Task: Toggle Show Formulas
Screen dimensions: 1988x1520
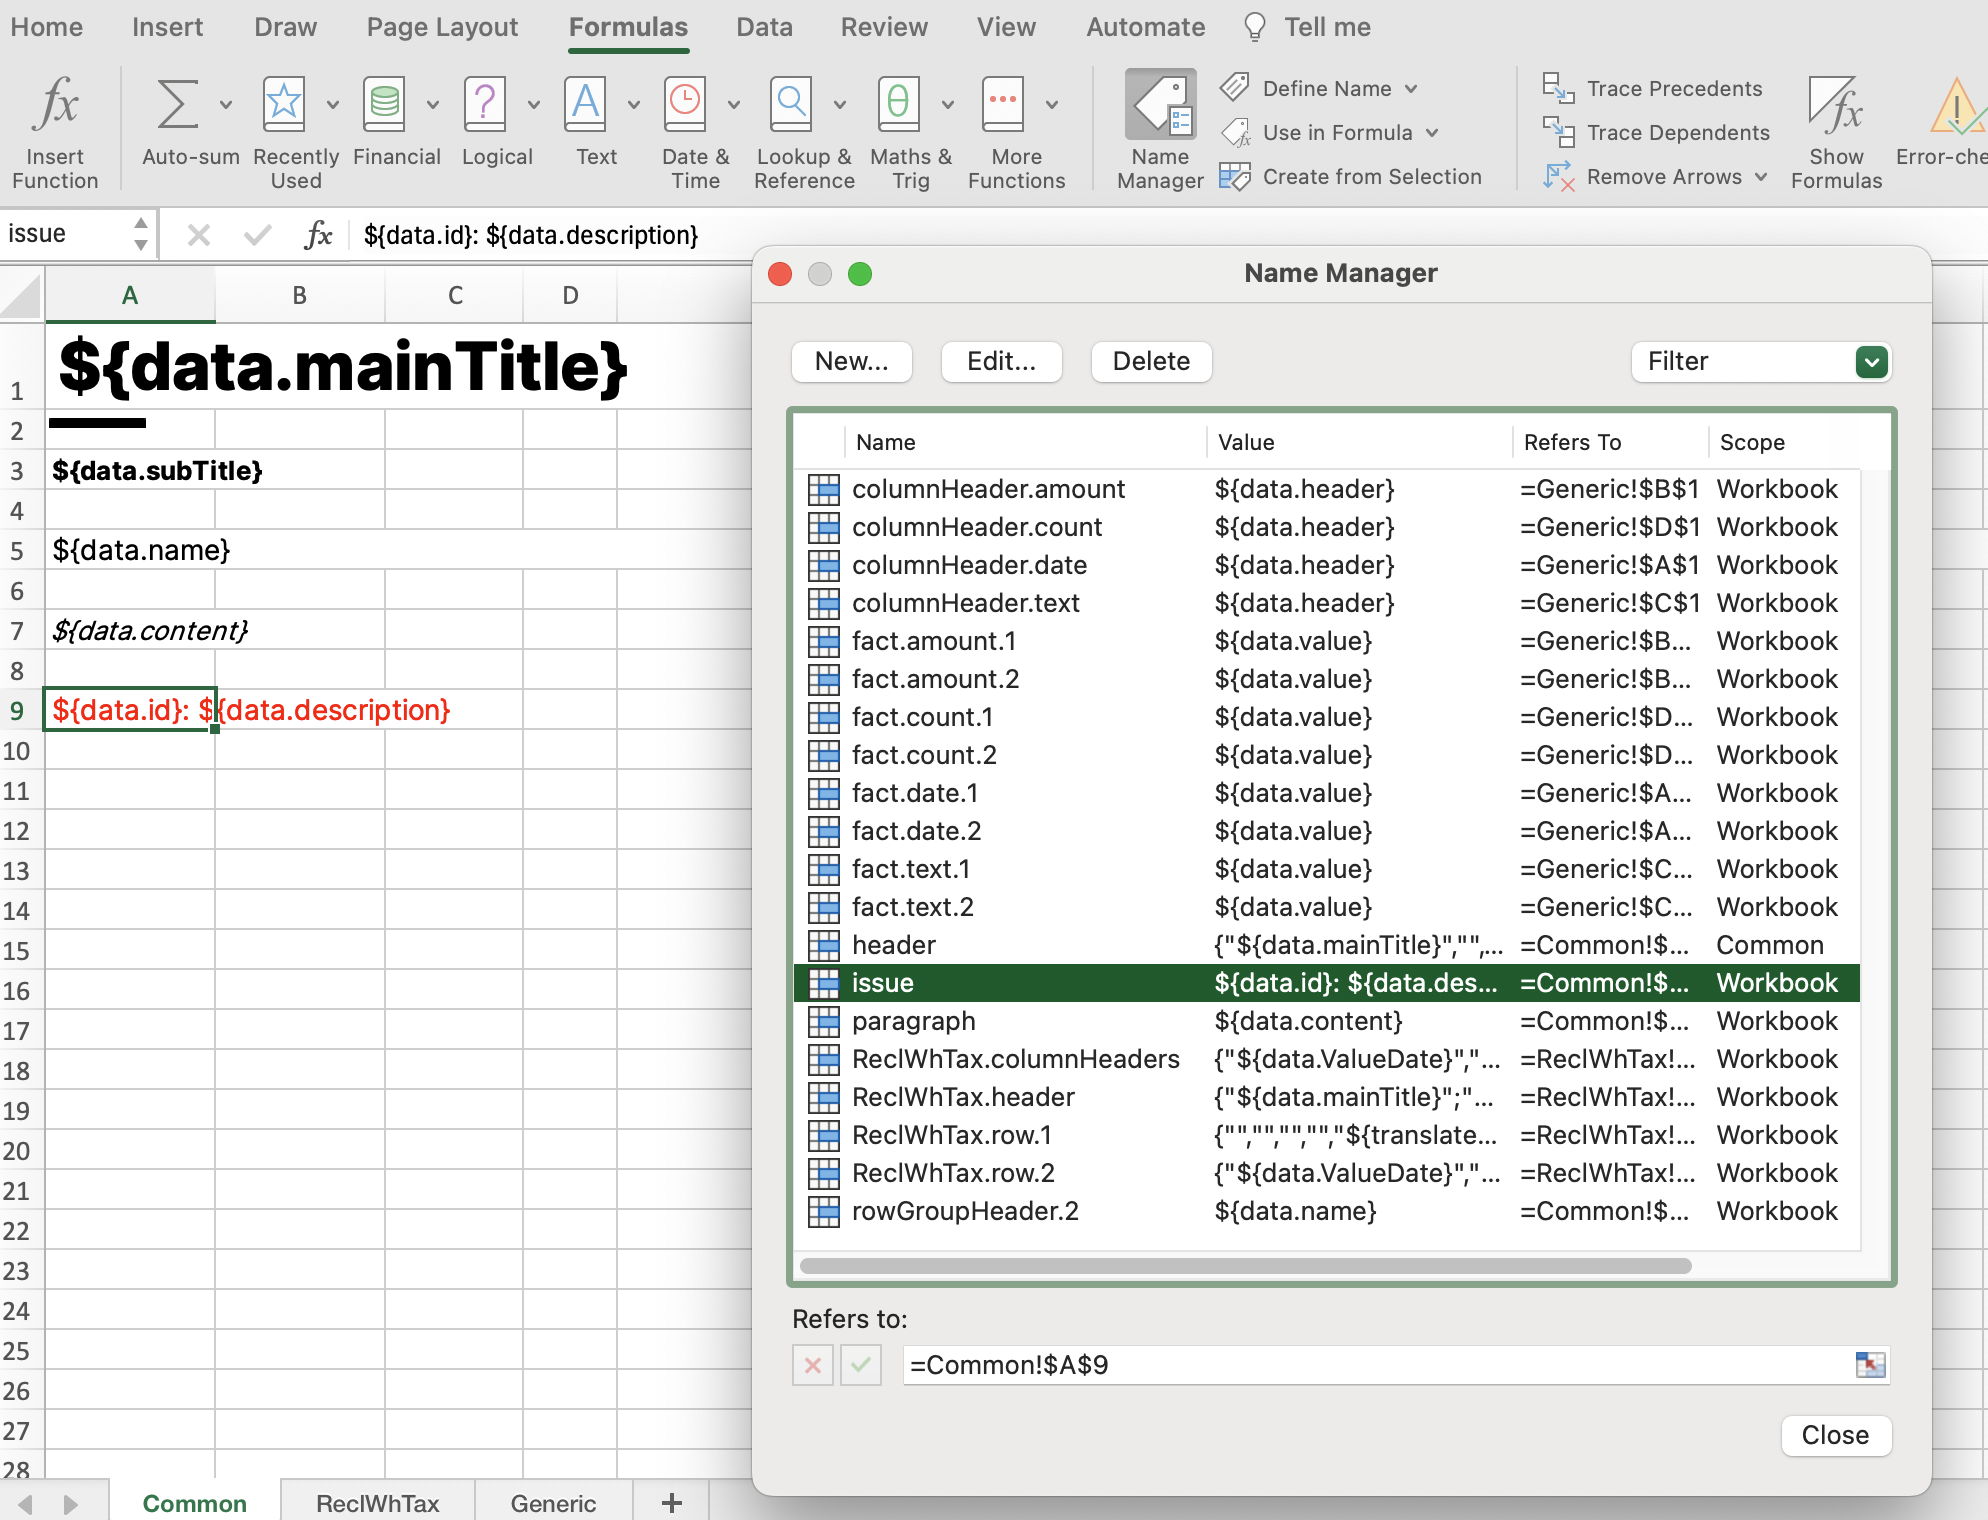Action: pyautogui.click(x=1836, y=131)
